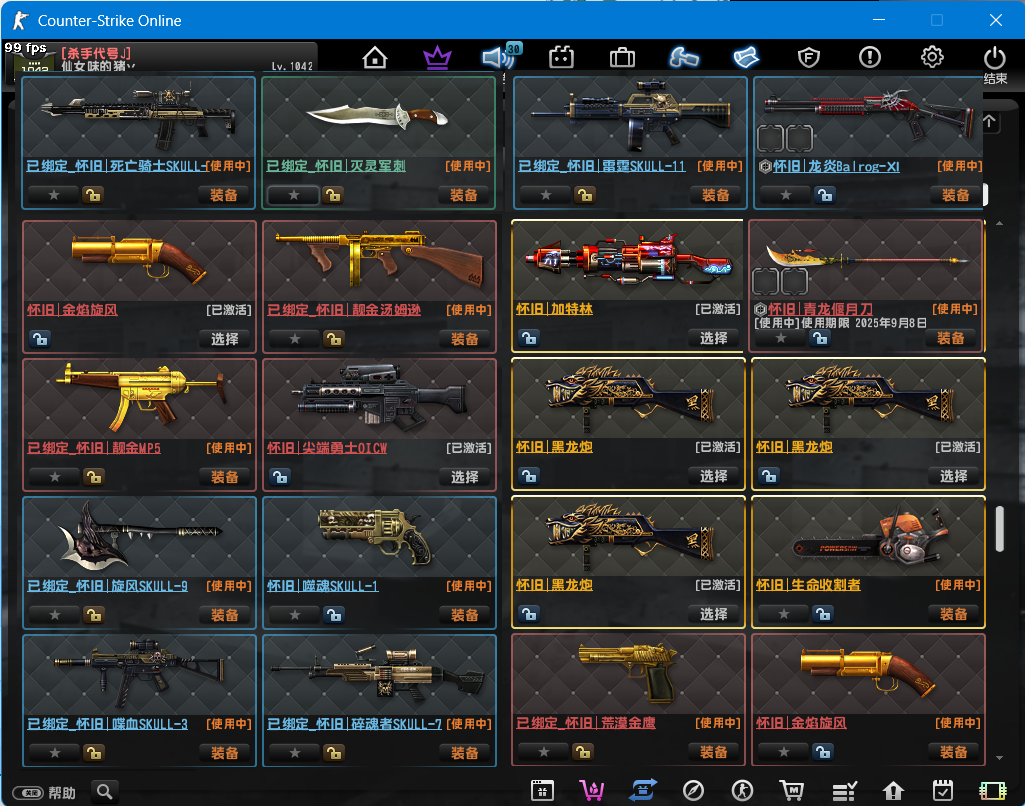Open the 怀旧|生命收割者 name link
This screenshot has width=1025, height=806.
coord(808,584)
